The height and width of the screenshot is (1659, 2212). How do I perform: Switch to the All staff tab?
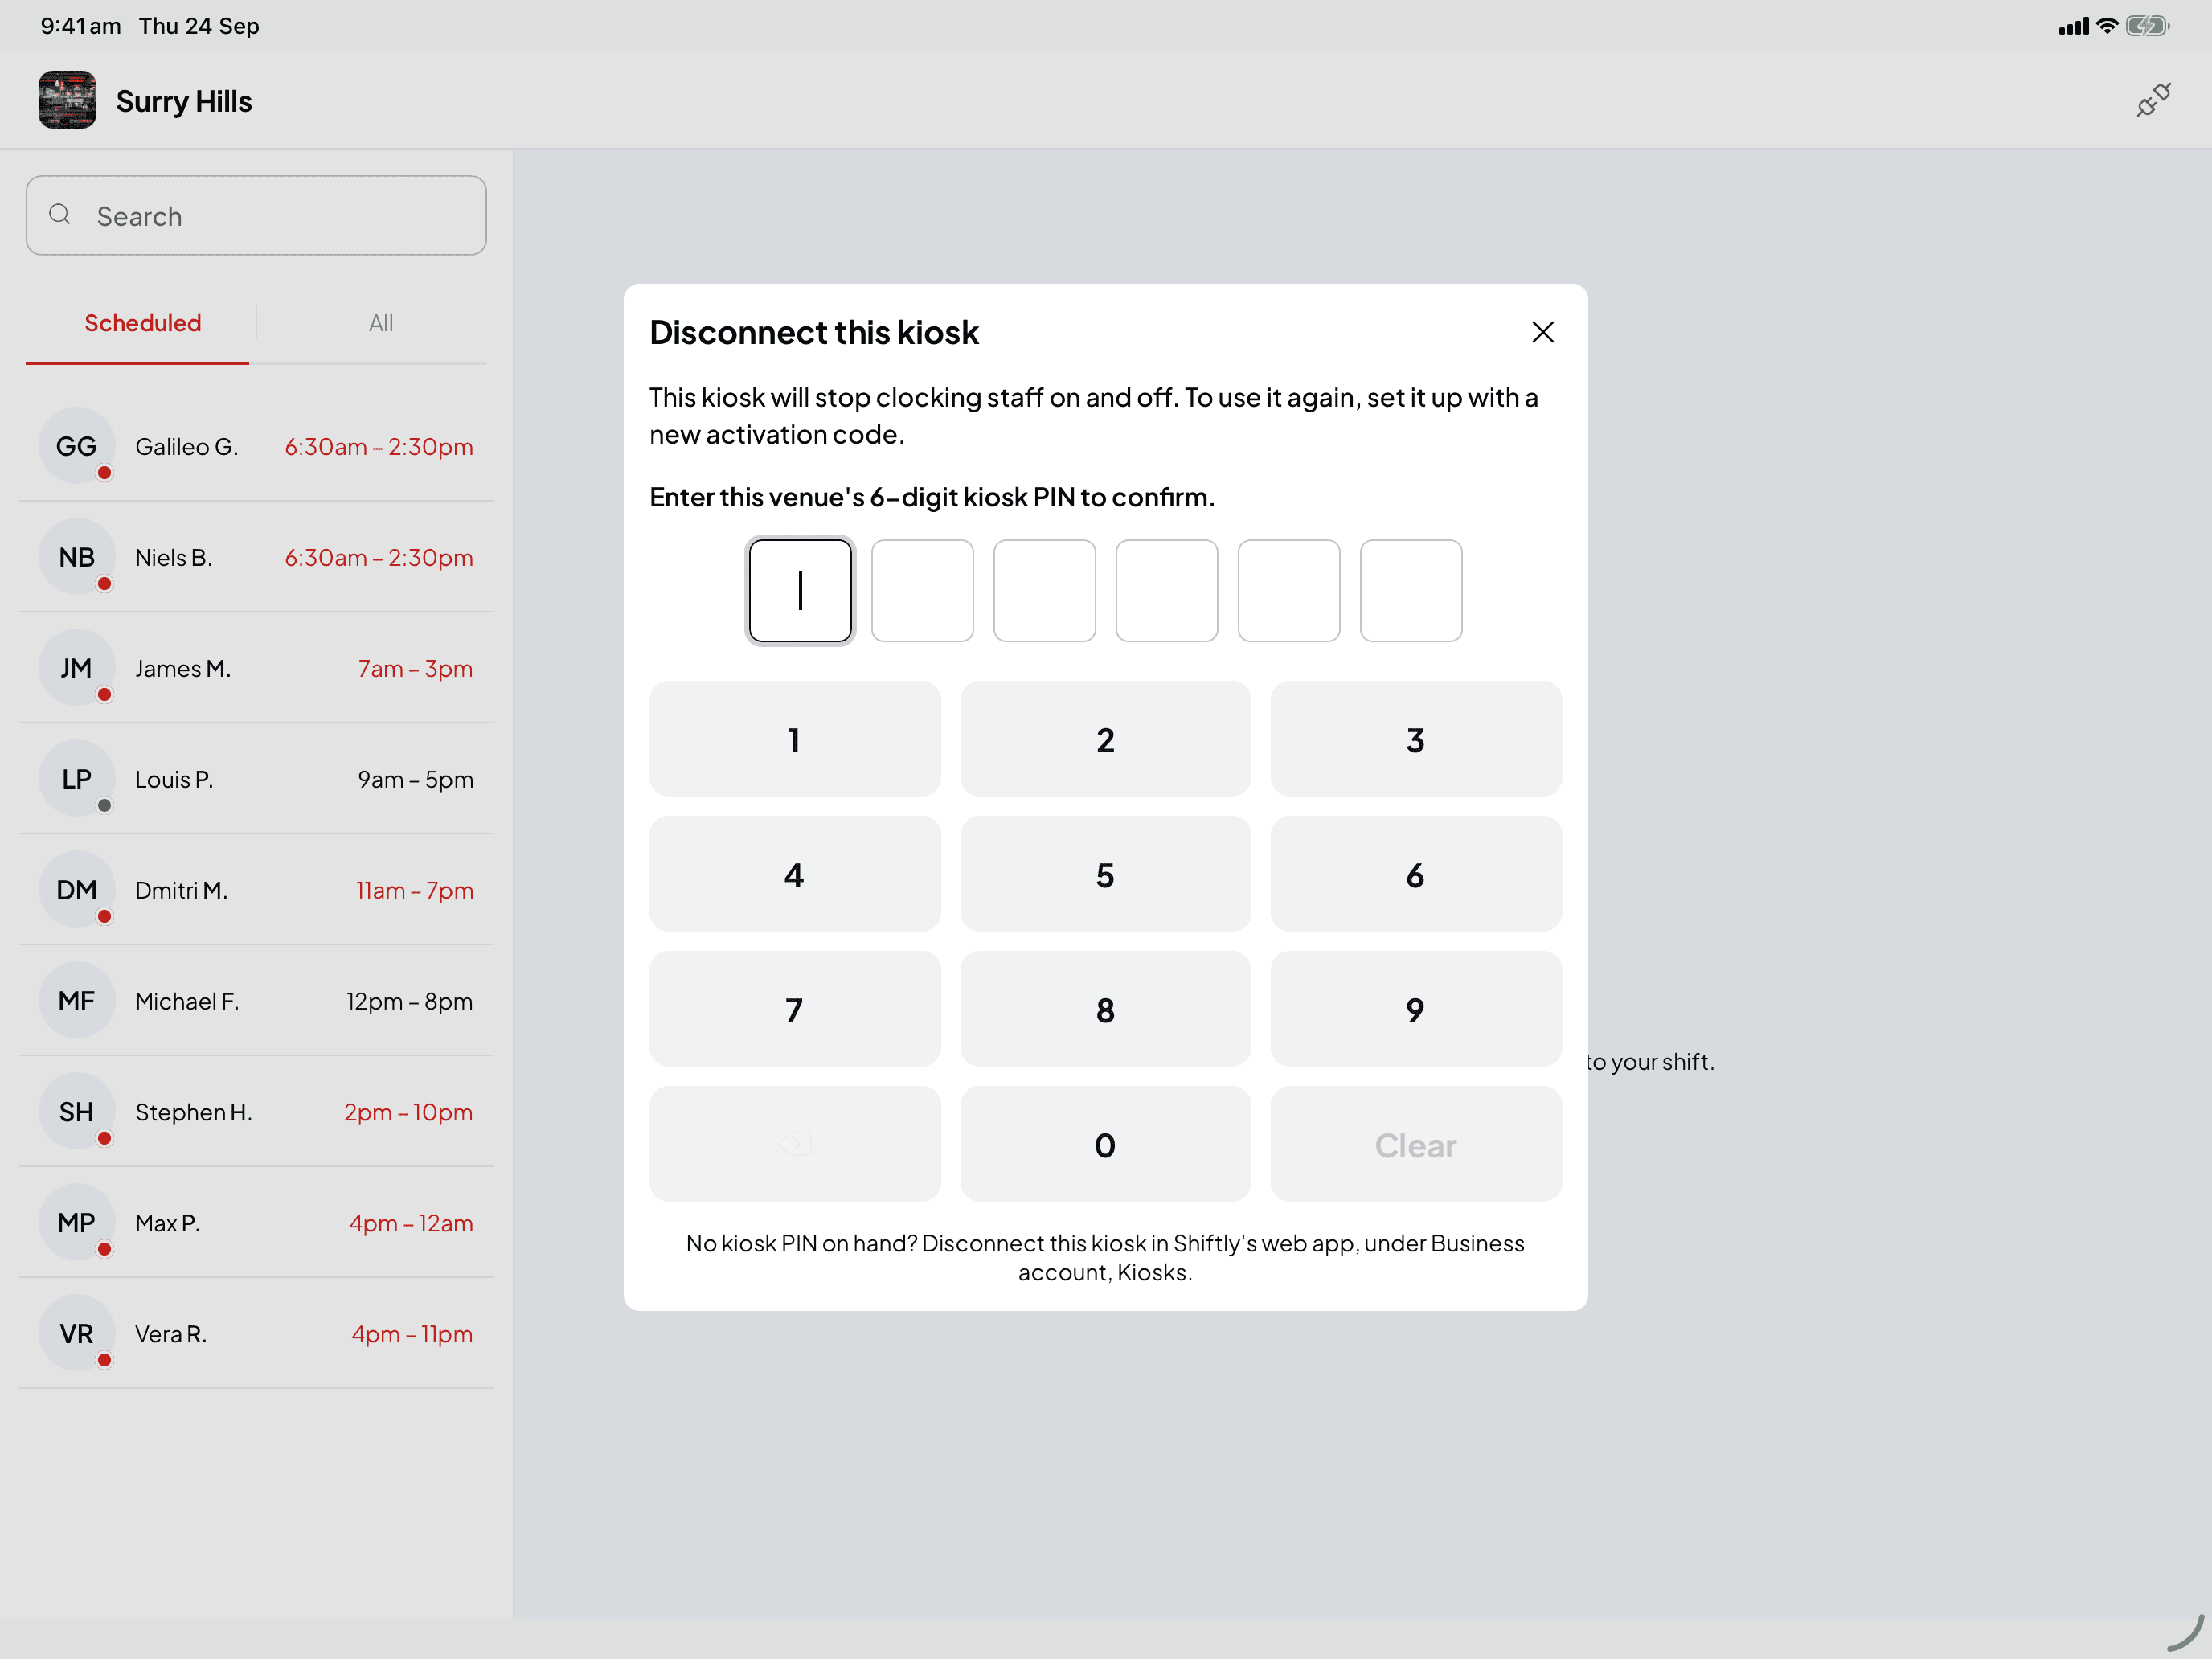pyautogui.click(x=380, y=323)
